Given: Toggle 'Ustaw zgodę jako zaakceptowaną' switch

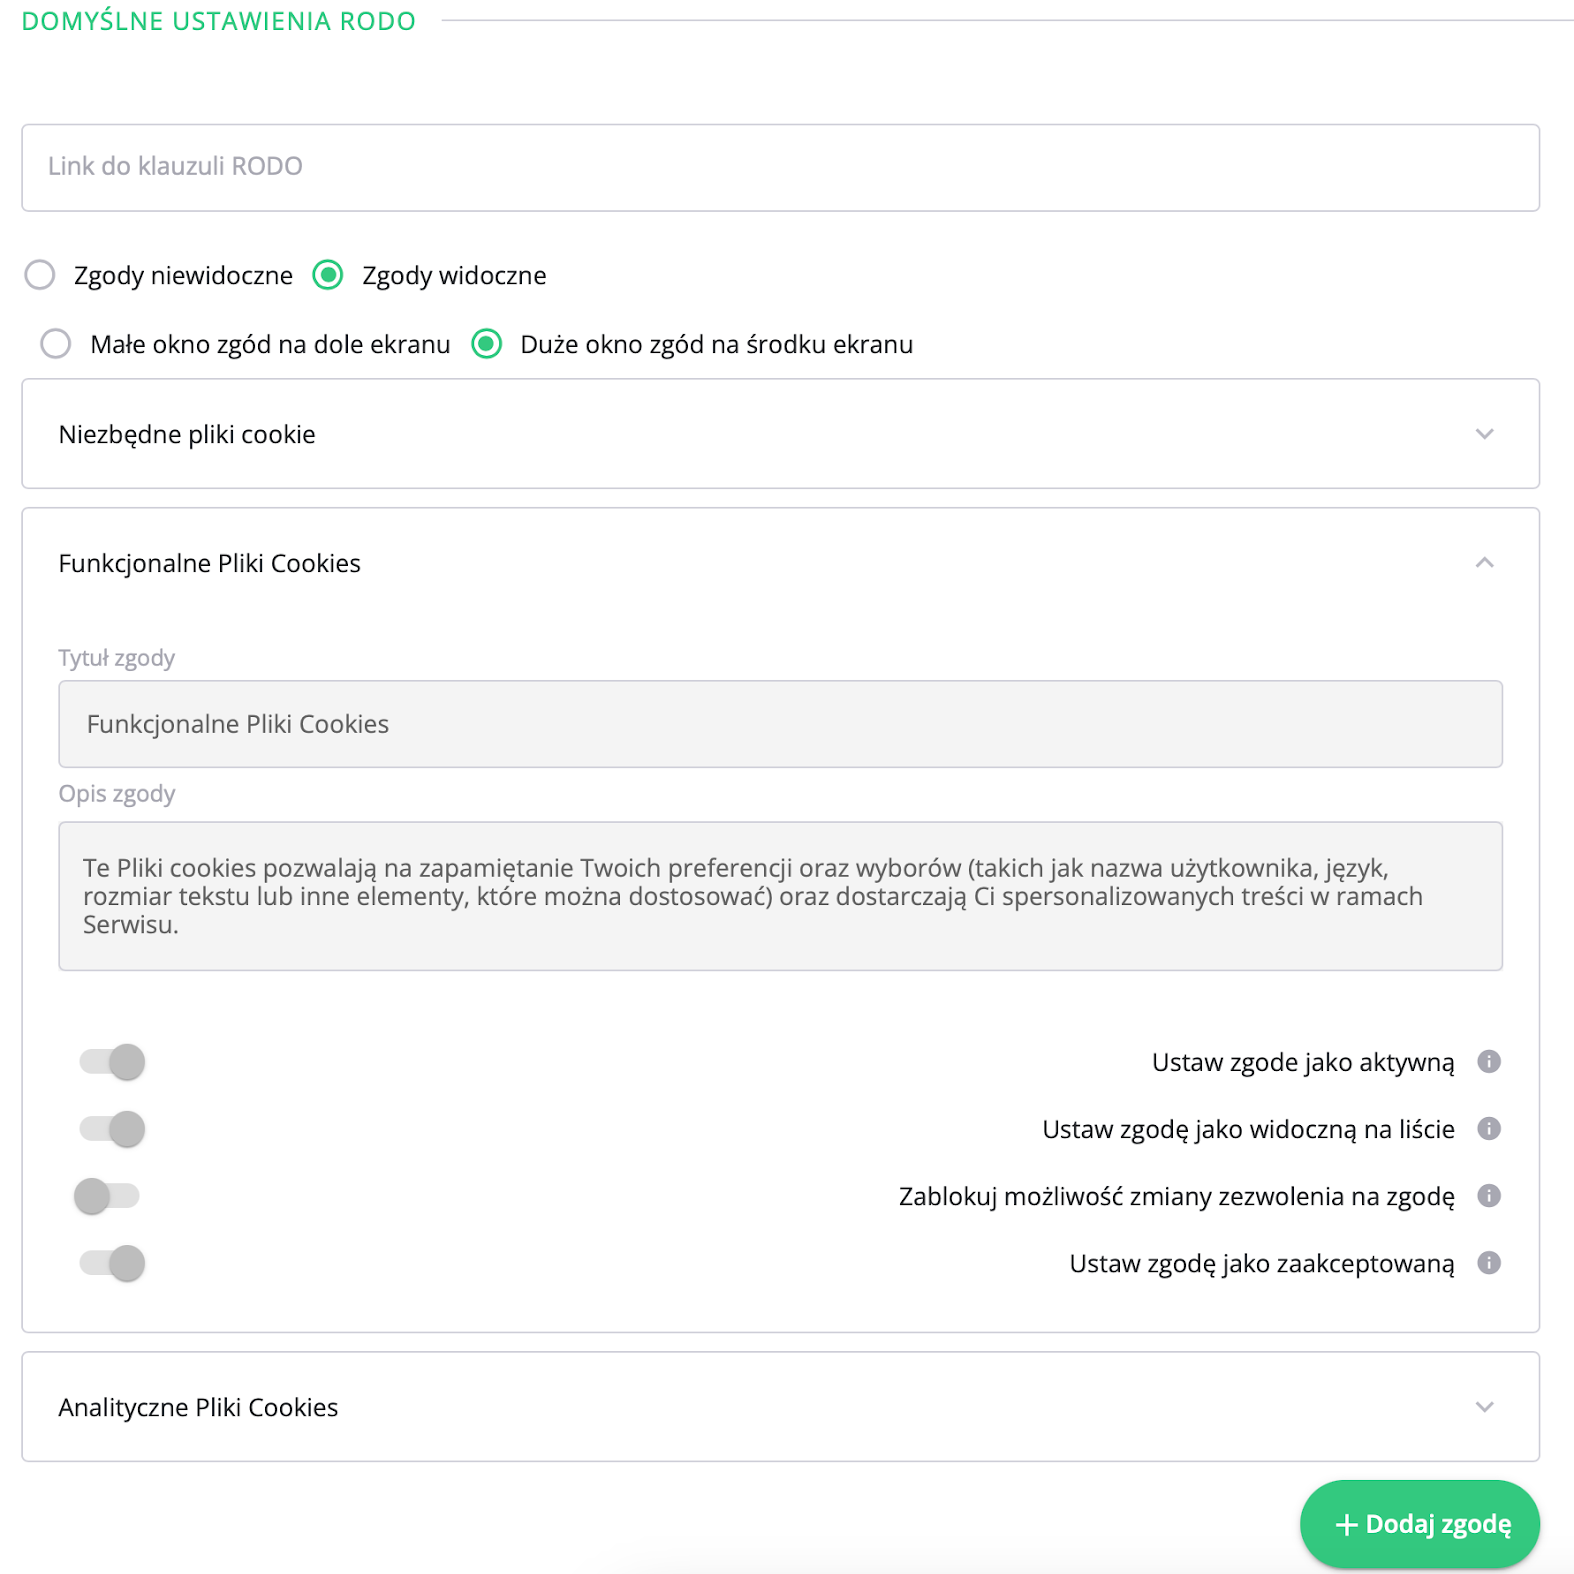Looking at the screenshot, I should [x=112, y=1262].
